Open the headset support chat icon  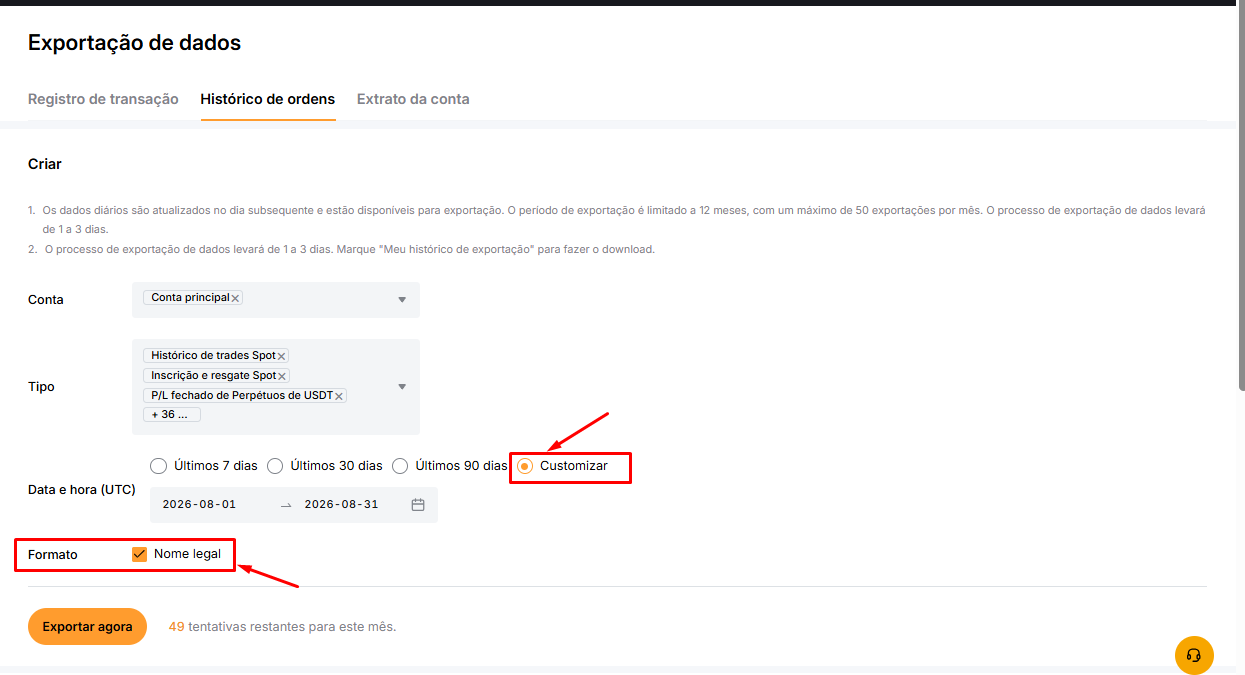point(1194,655)
